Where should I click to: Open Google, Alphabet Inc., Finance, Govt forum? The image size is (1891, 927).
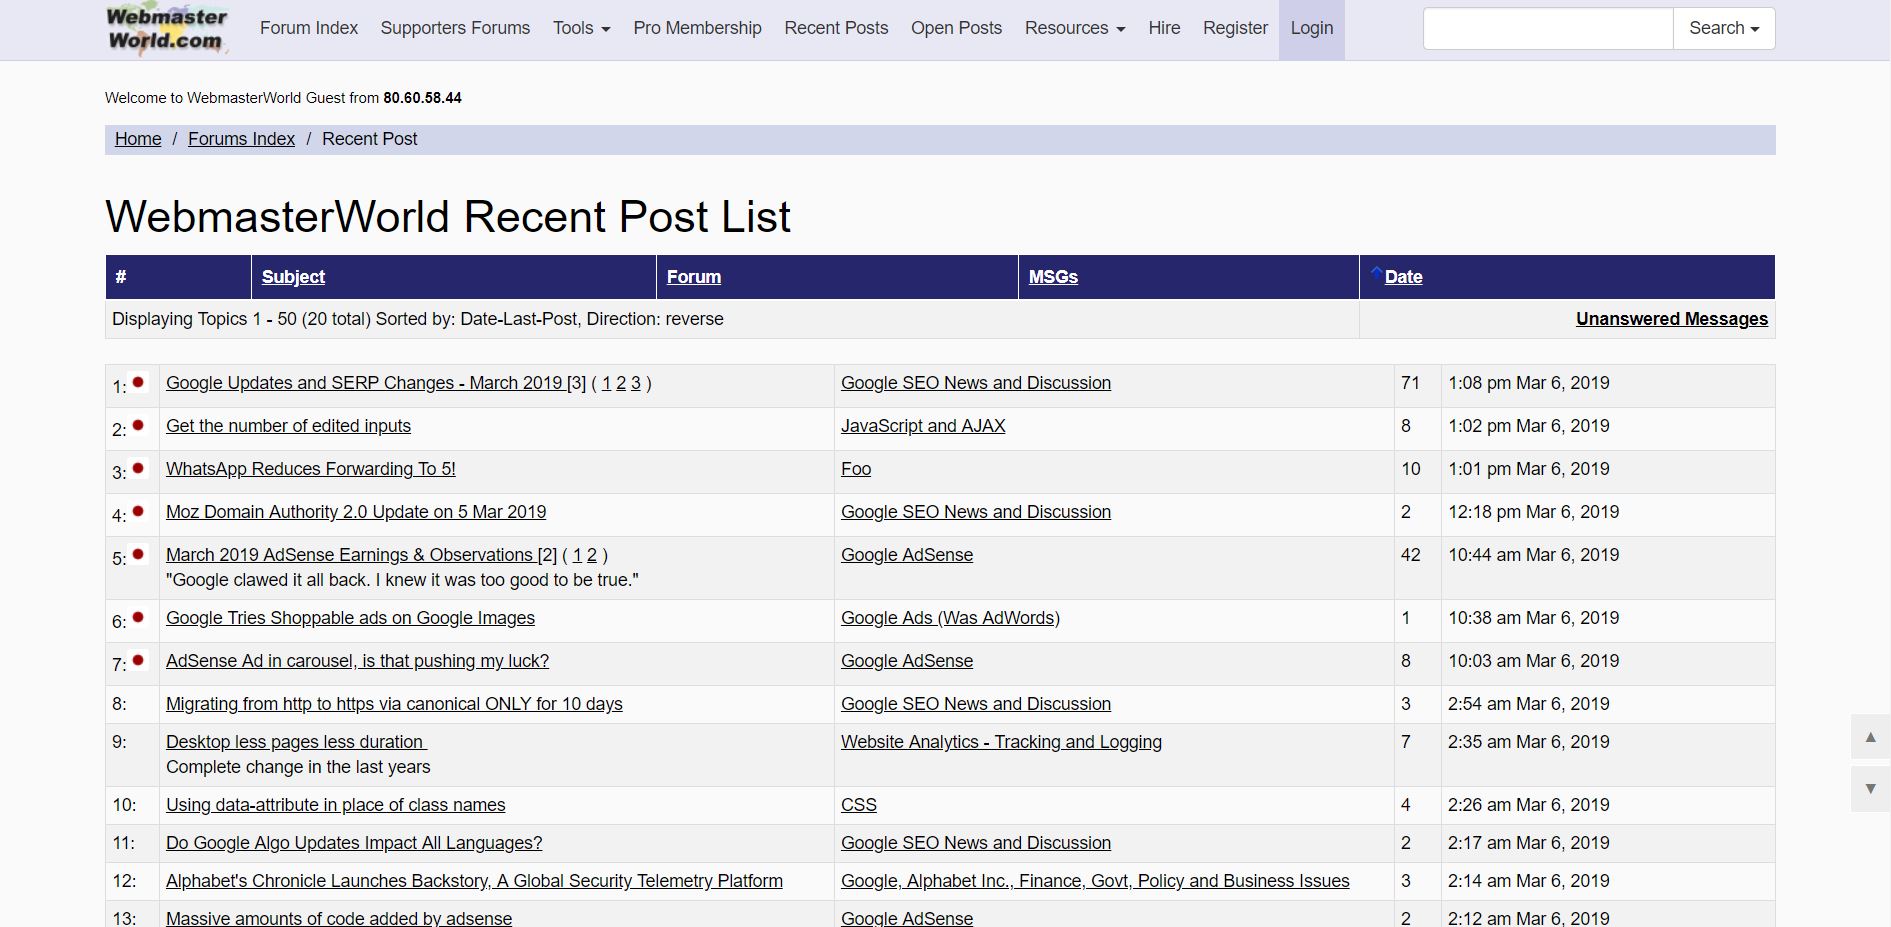pyautogui.click(x=1095, y=881)
